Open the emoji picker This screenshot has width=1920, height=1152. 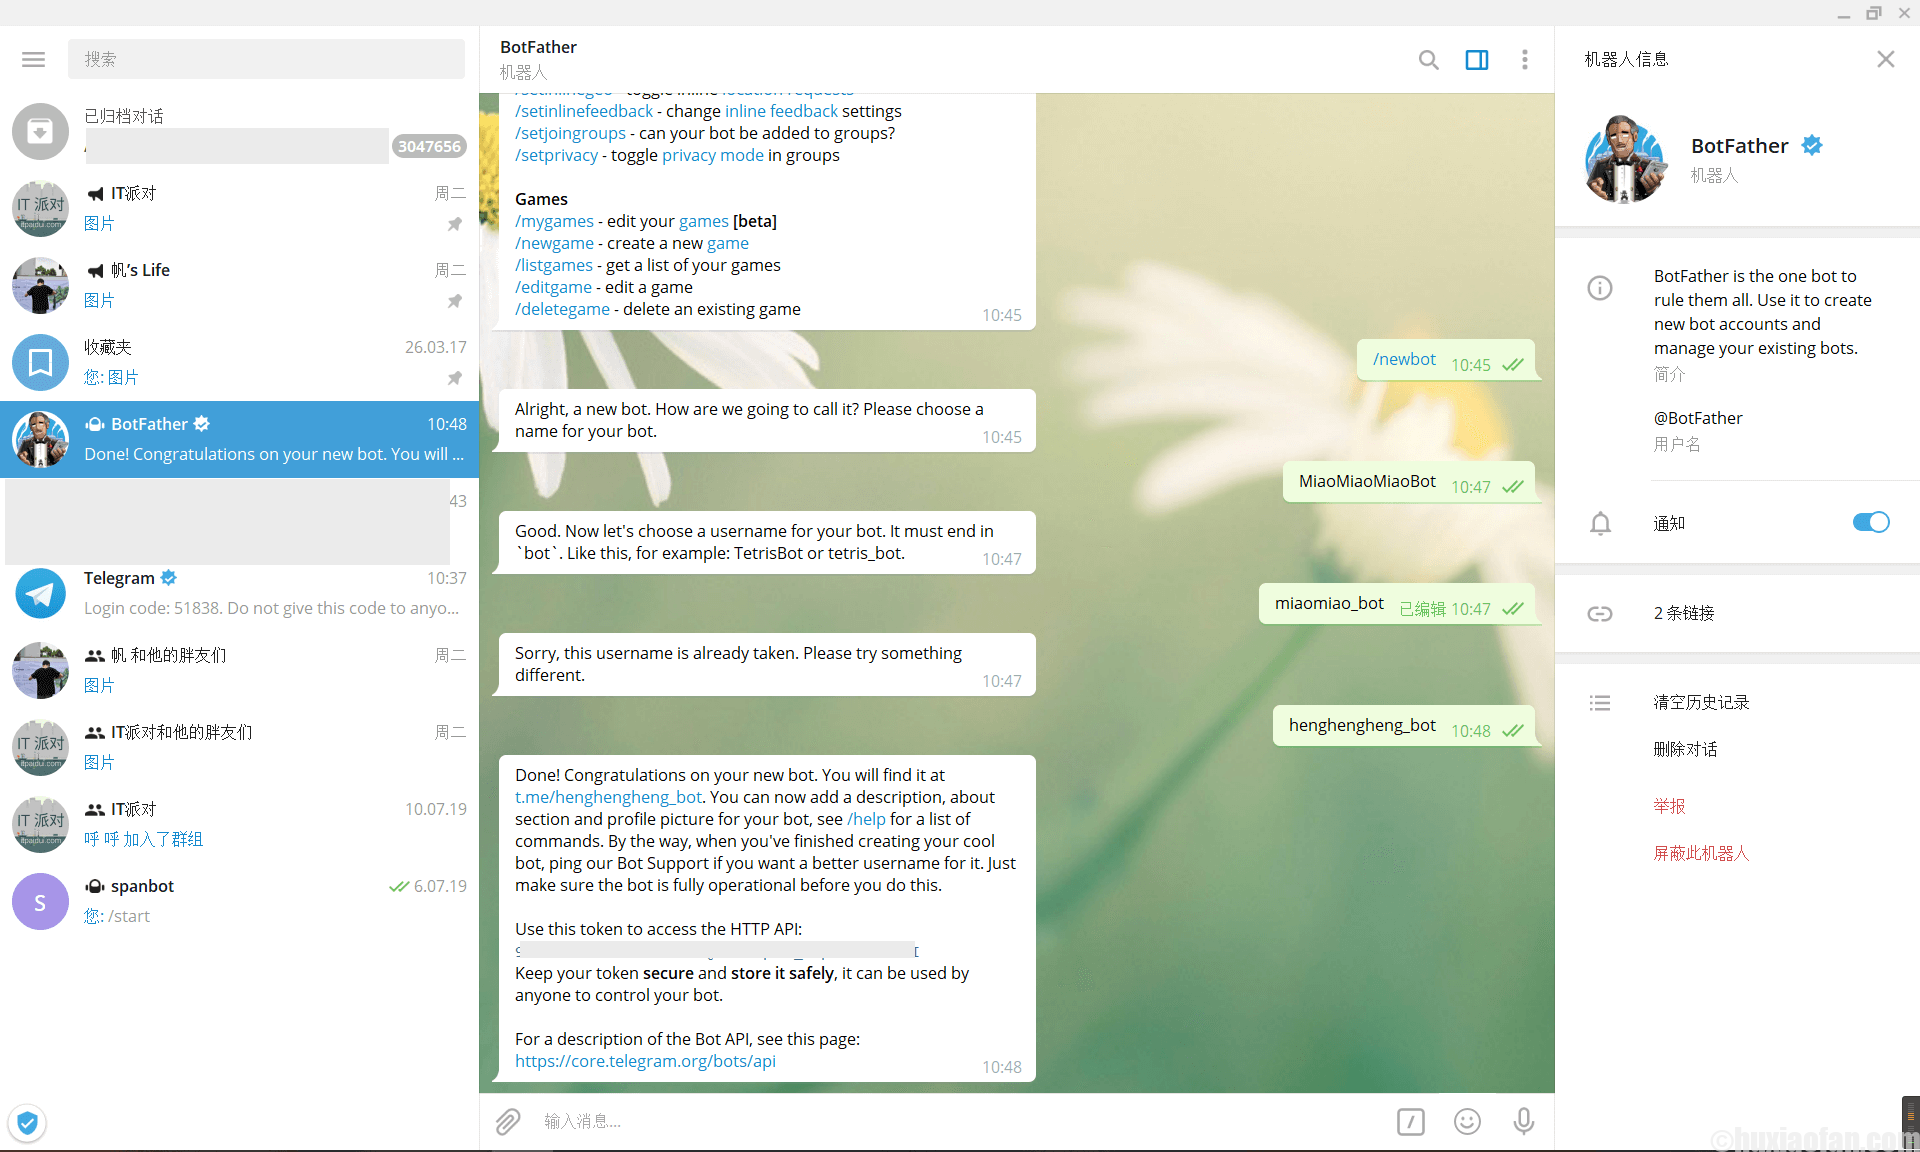(x=1467, y=1122)
